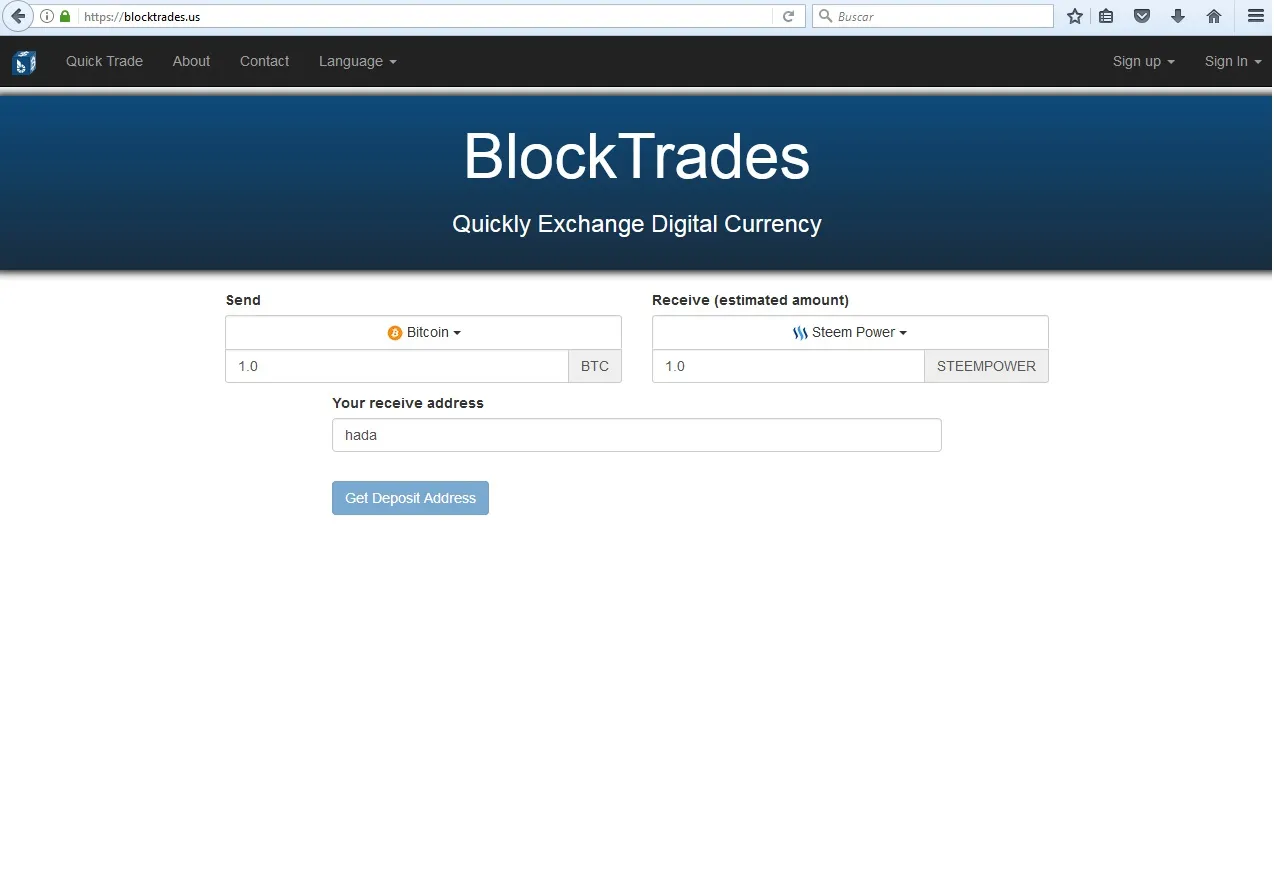Click the BlockTrades logo icon
Viewport: 1274px width, 880px height.
click(x=24, y=62)
